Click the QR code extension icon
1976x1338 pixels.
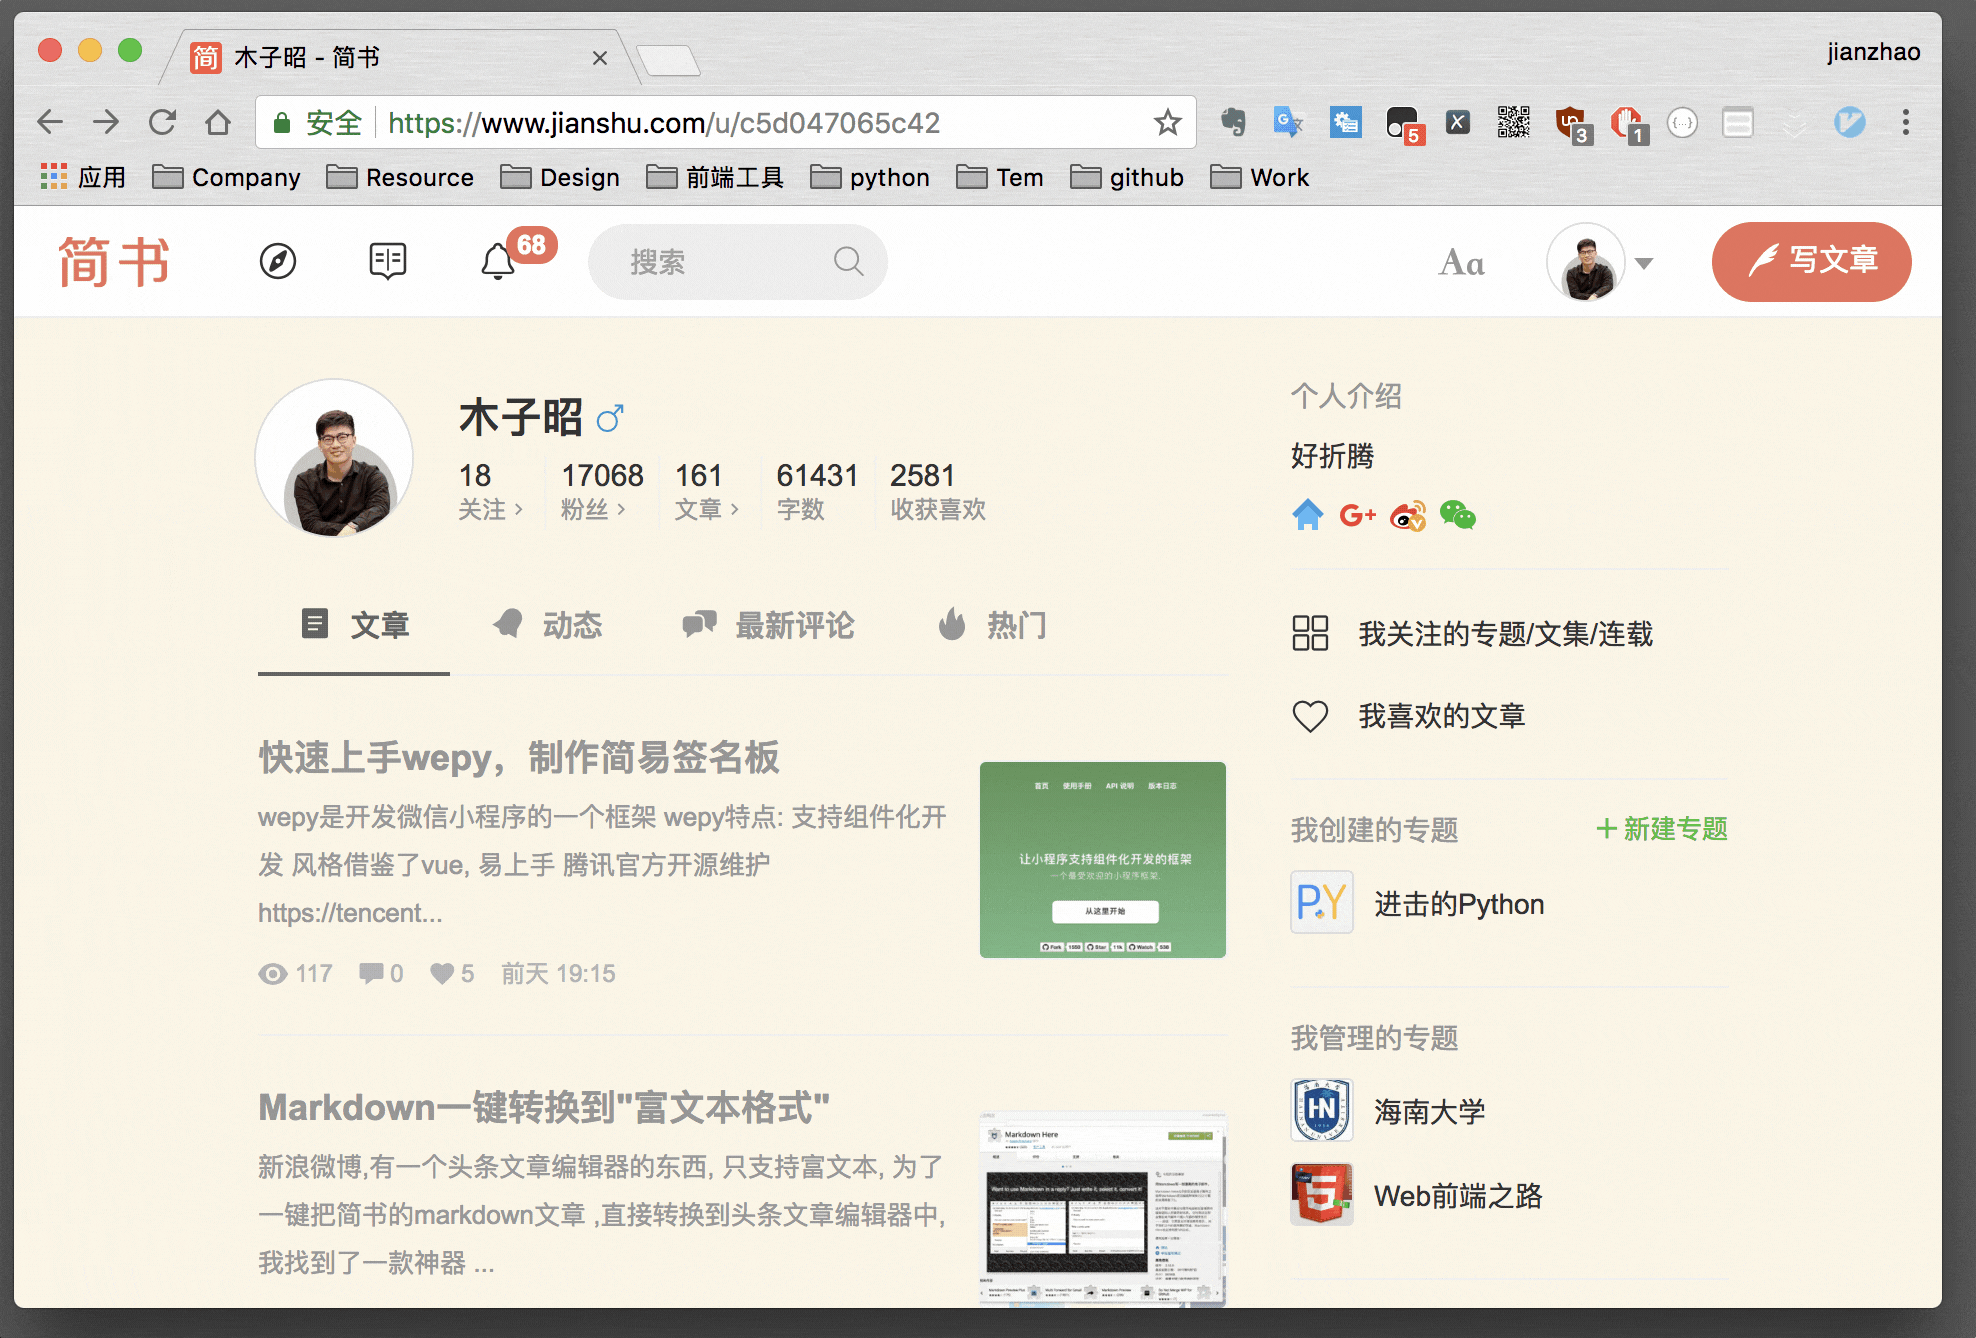coord(1513,123)
